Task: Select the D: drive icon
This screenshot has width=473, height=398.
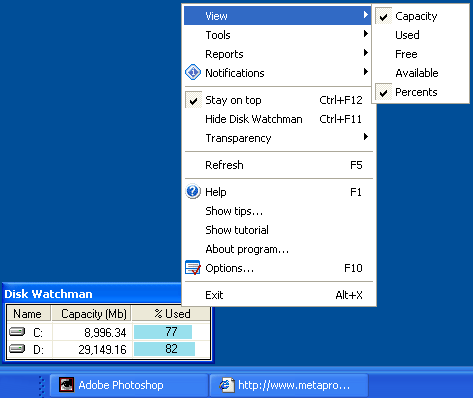Action: click(x=17, y=349)
